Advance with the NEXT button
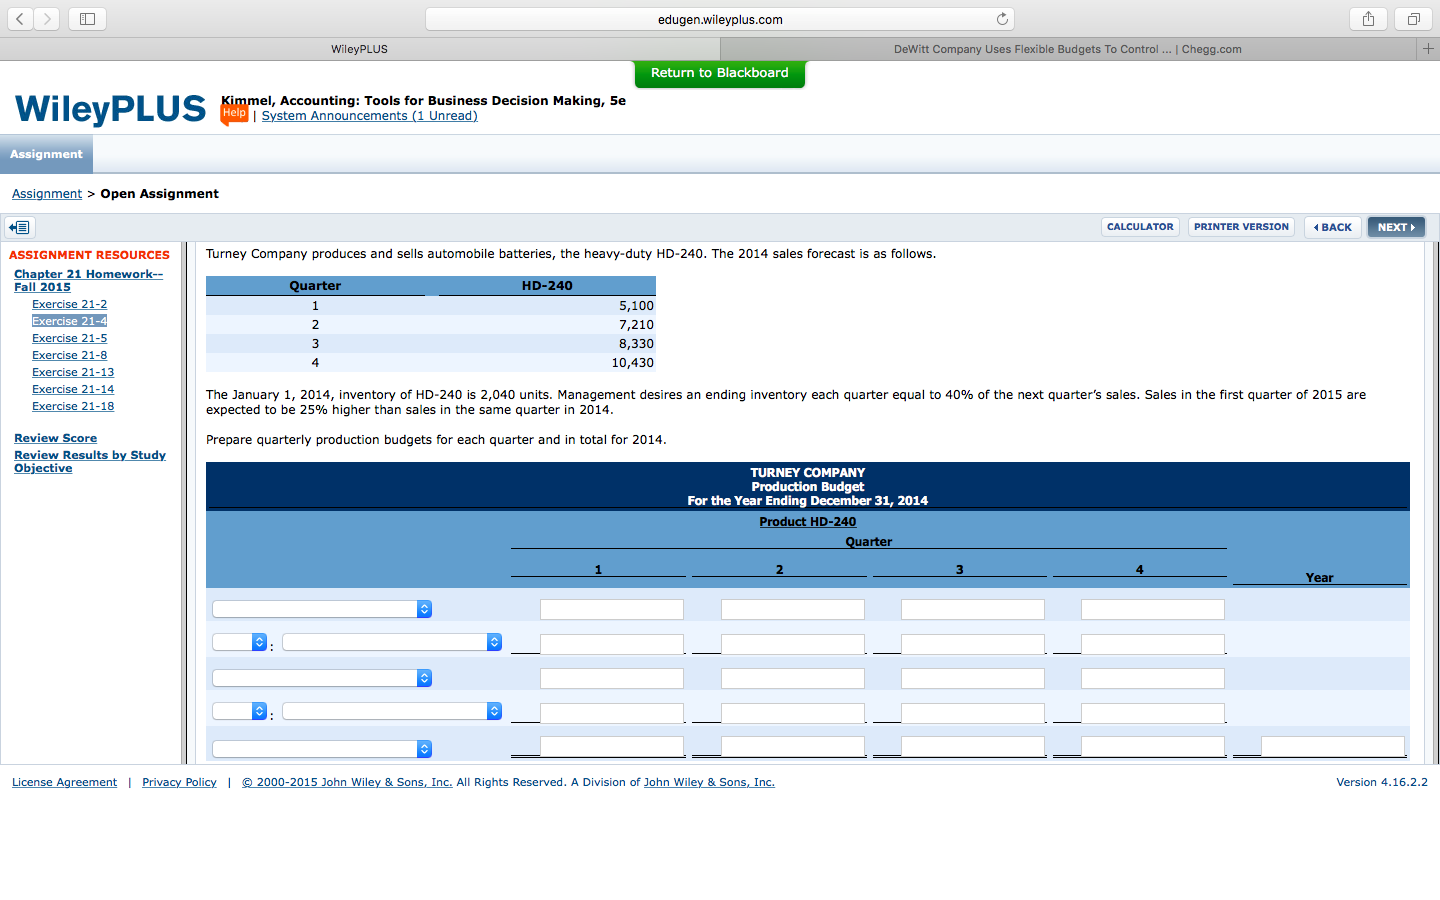This screenshot has height=900, width=1440. [x=1396, y=227]
